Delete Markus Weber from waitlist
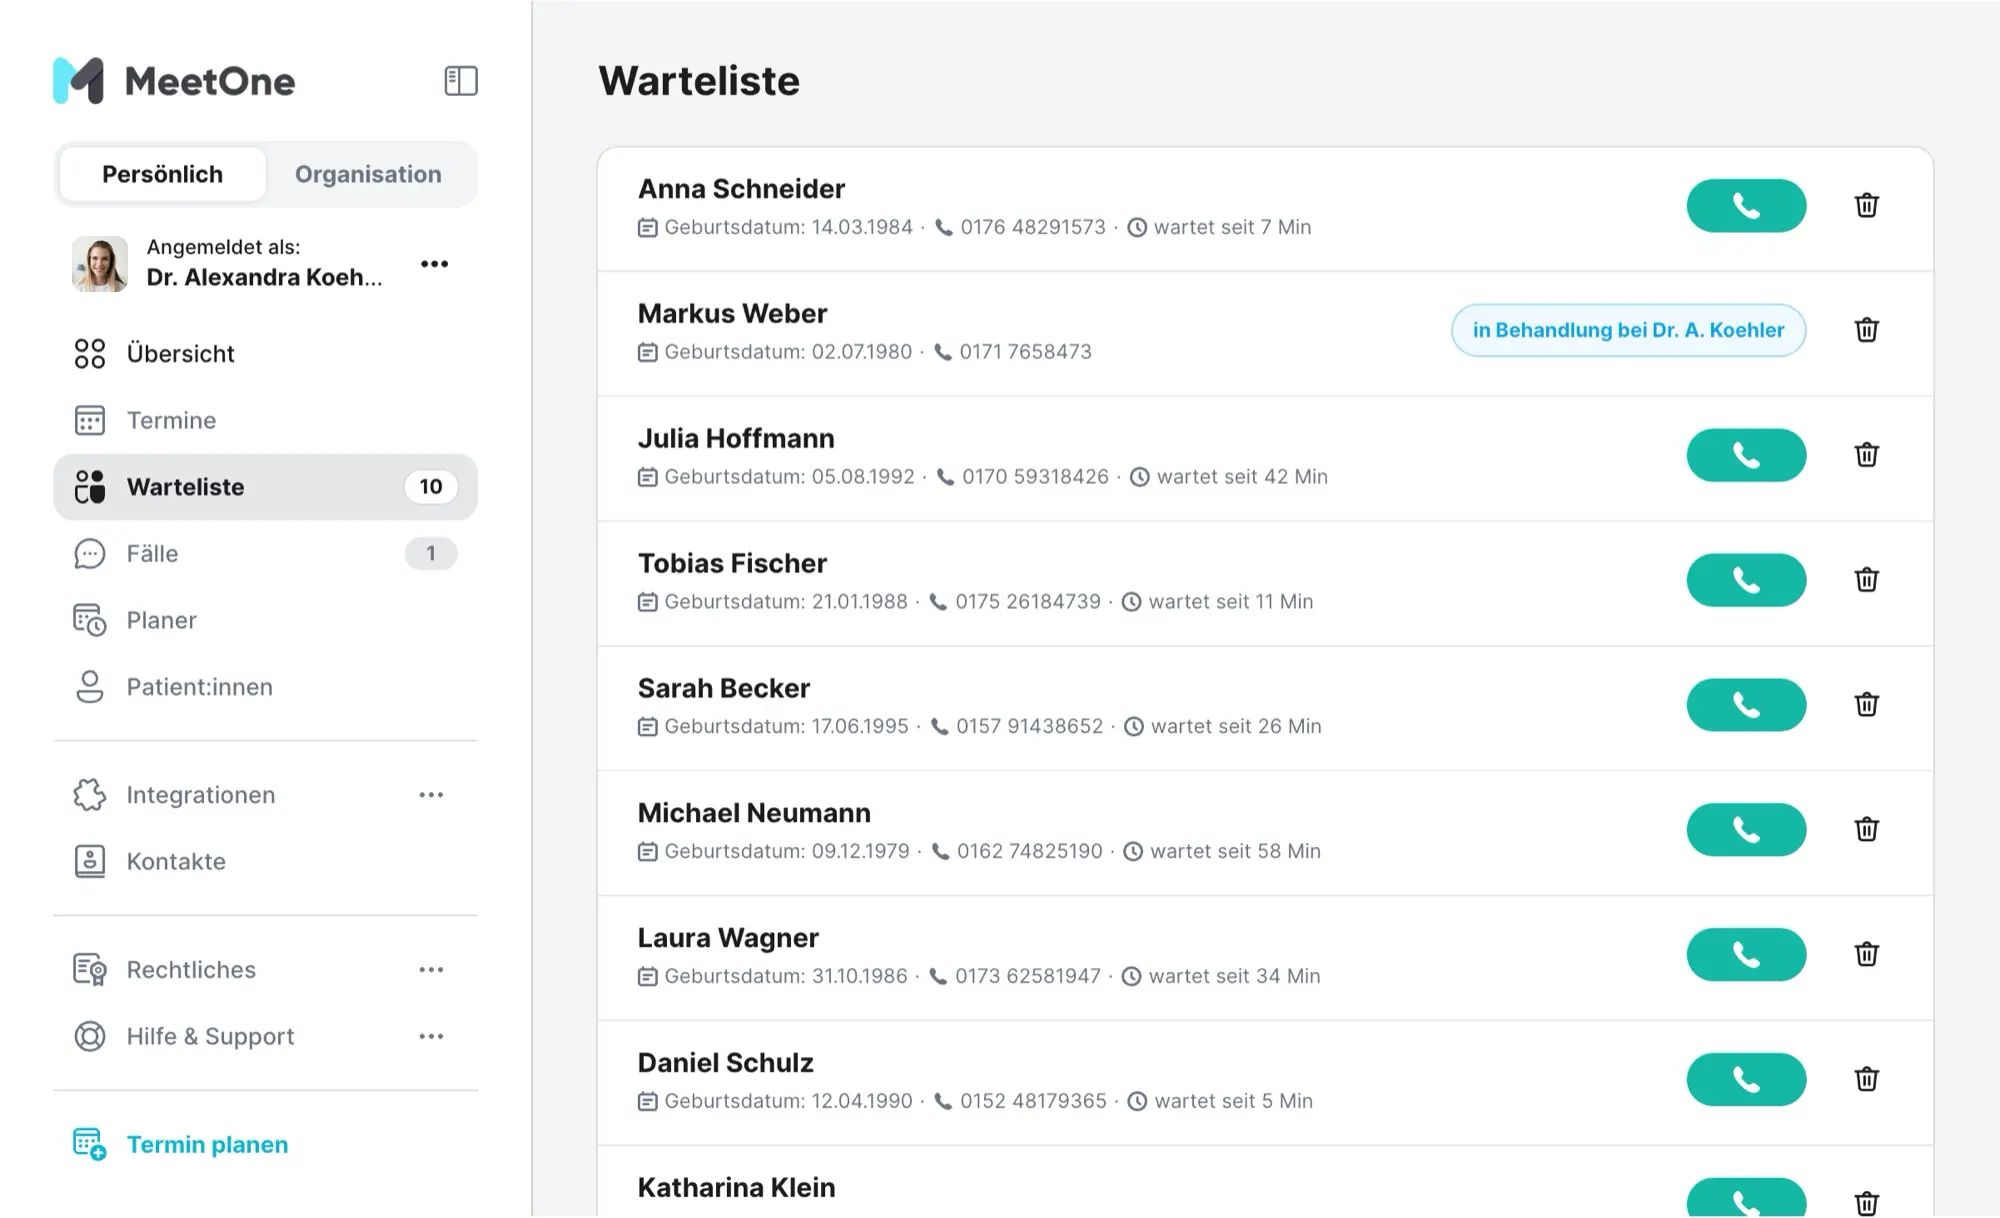Screen dimensions: 2000x1218 [1866, 330]
